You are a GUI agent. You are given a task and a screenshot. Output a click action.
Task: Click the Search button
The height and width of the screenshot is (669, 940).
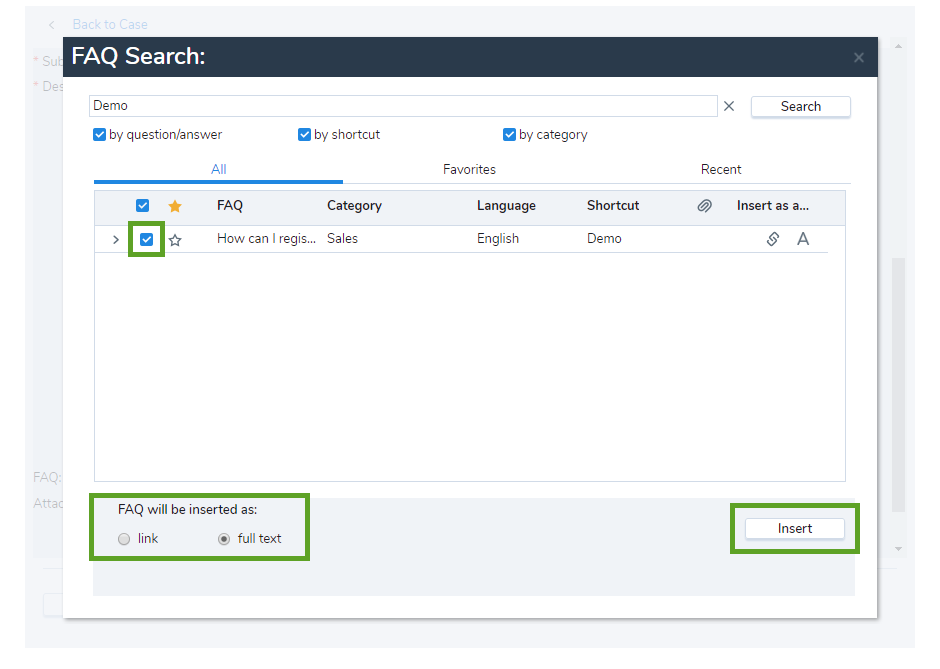[800, 107]
